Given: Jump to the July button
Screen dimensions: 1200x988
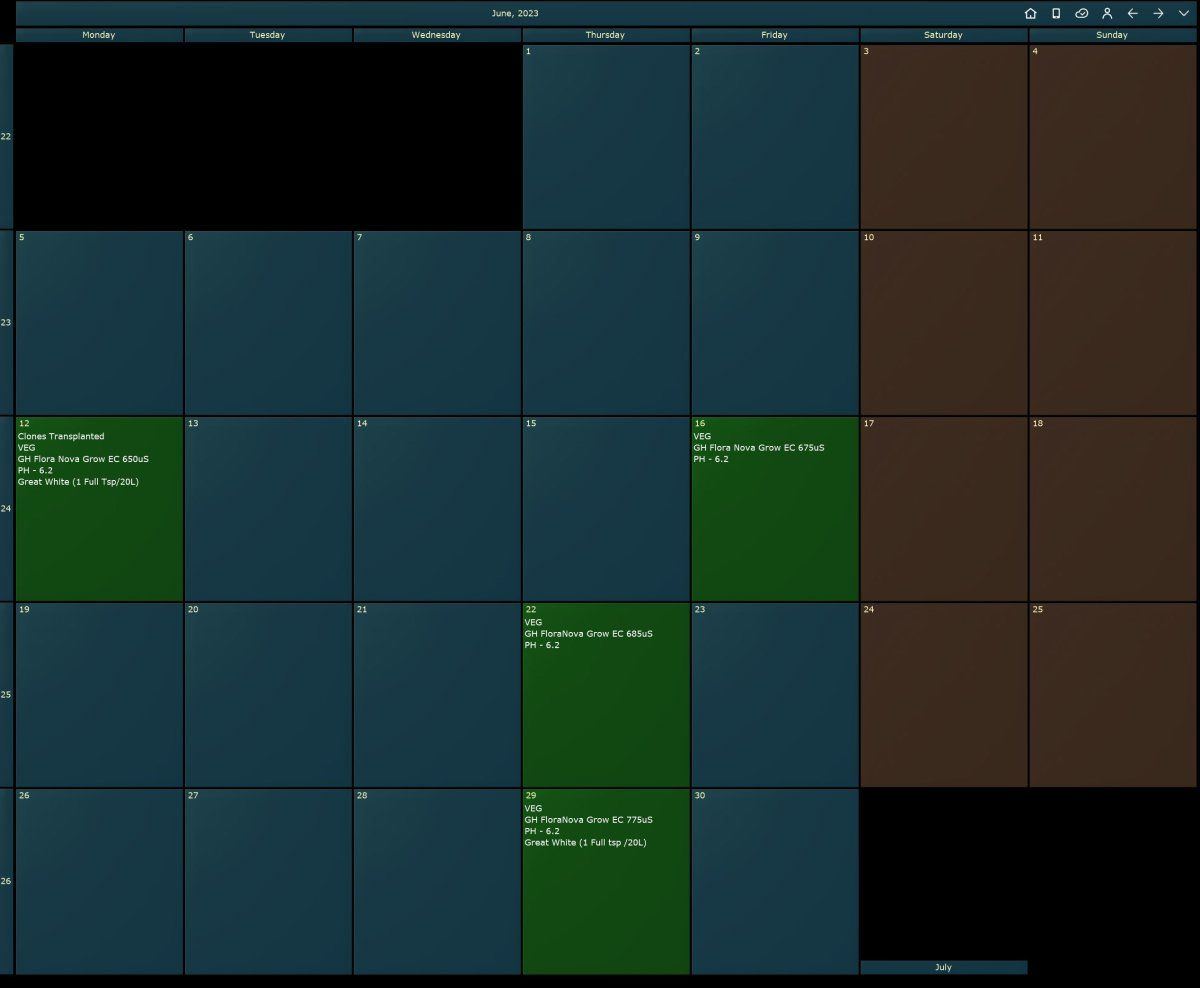Looking at the screenshot, I should [x=943, y=967].
